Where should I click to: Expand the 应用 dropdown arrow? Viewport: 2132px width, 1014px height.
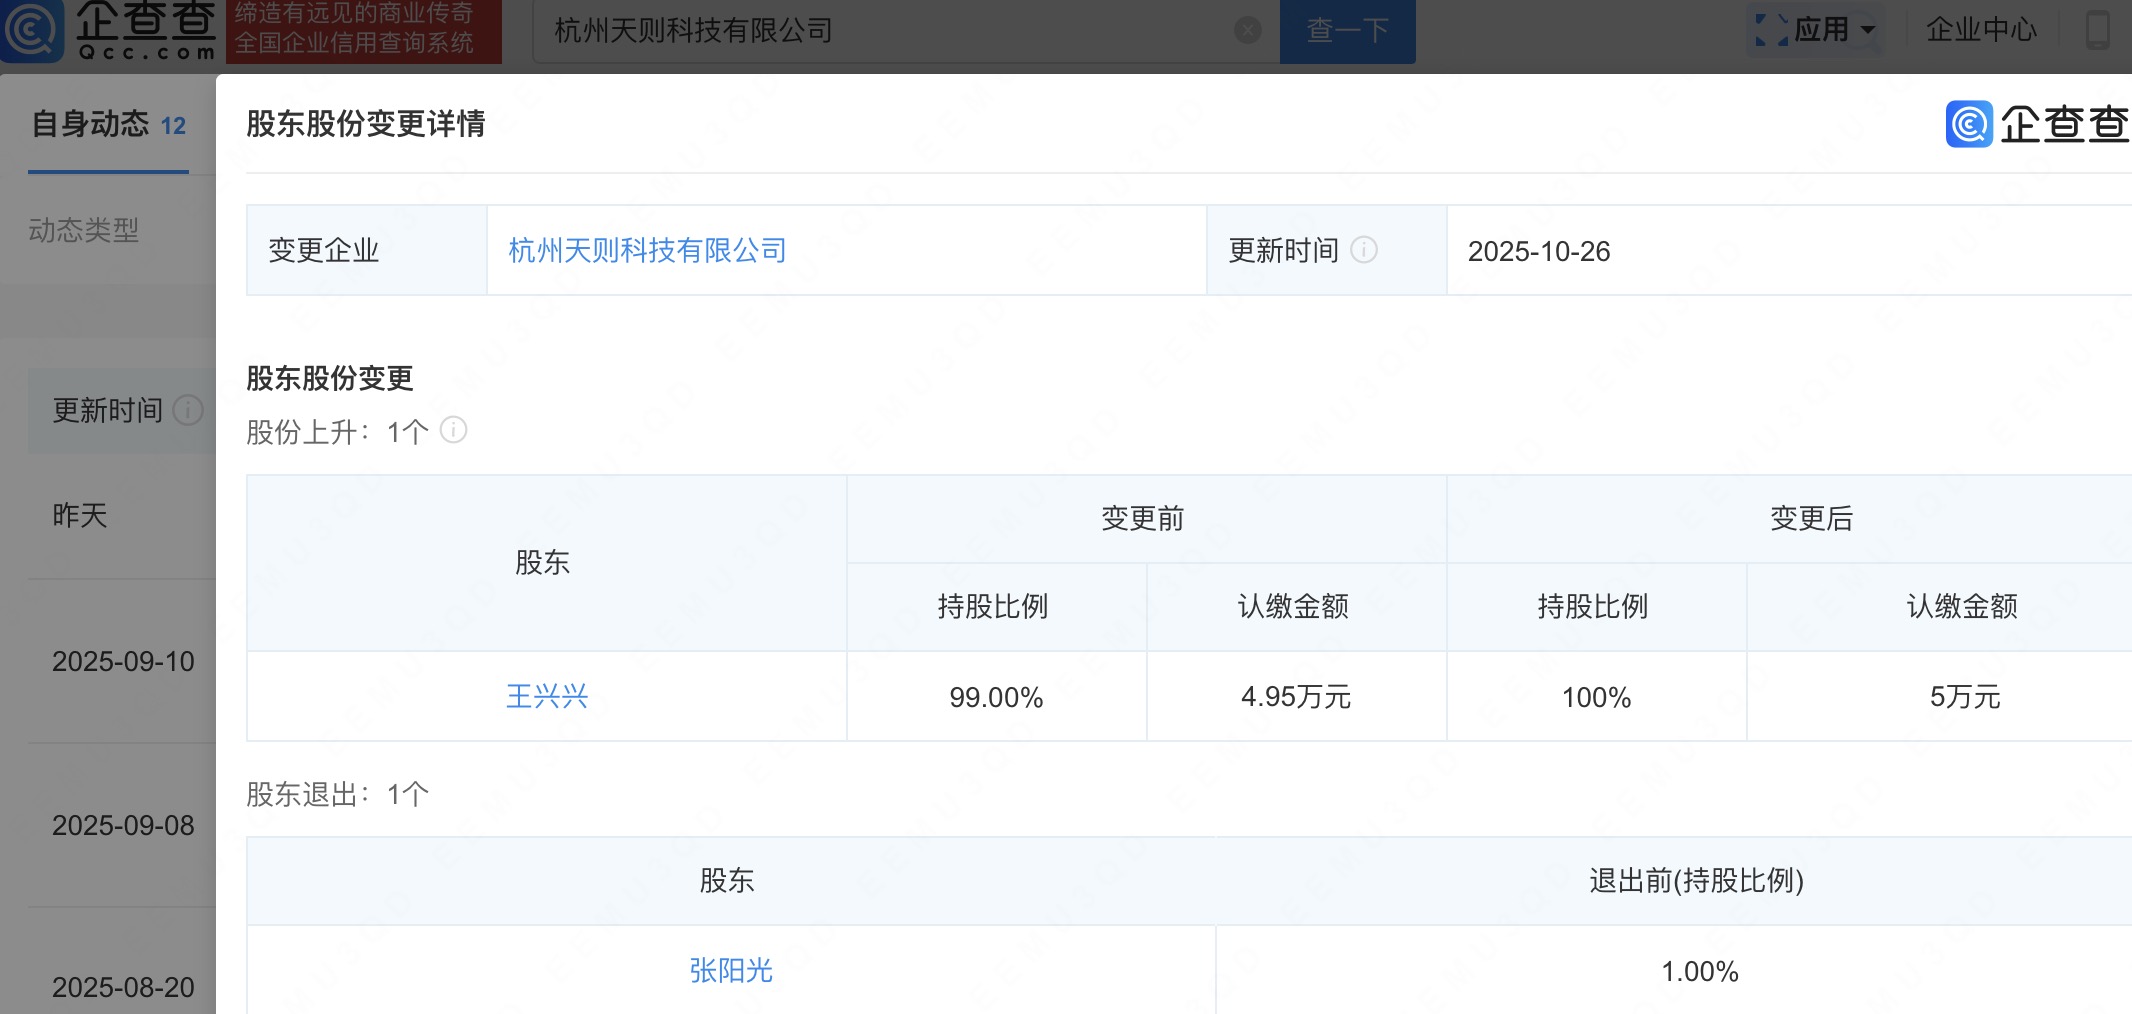pos(1867,30)
